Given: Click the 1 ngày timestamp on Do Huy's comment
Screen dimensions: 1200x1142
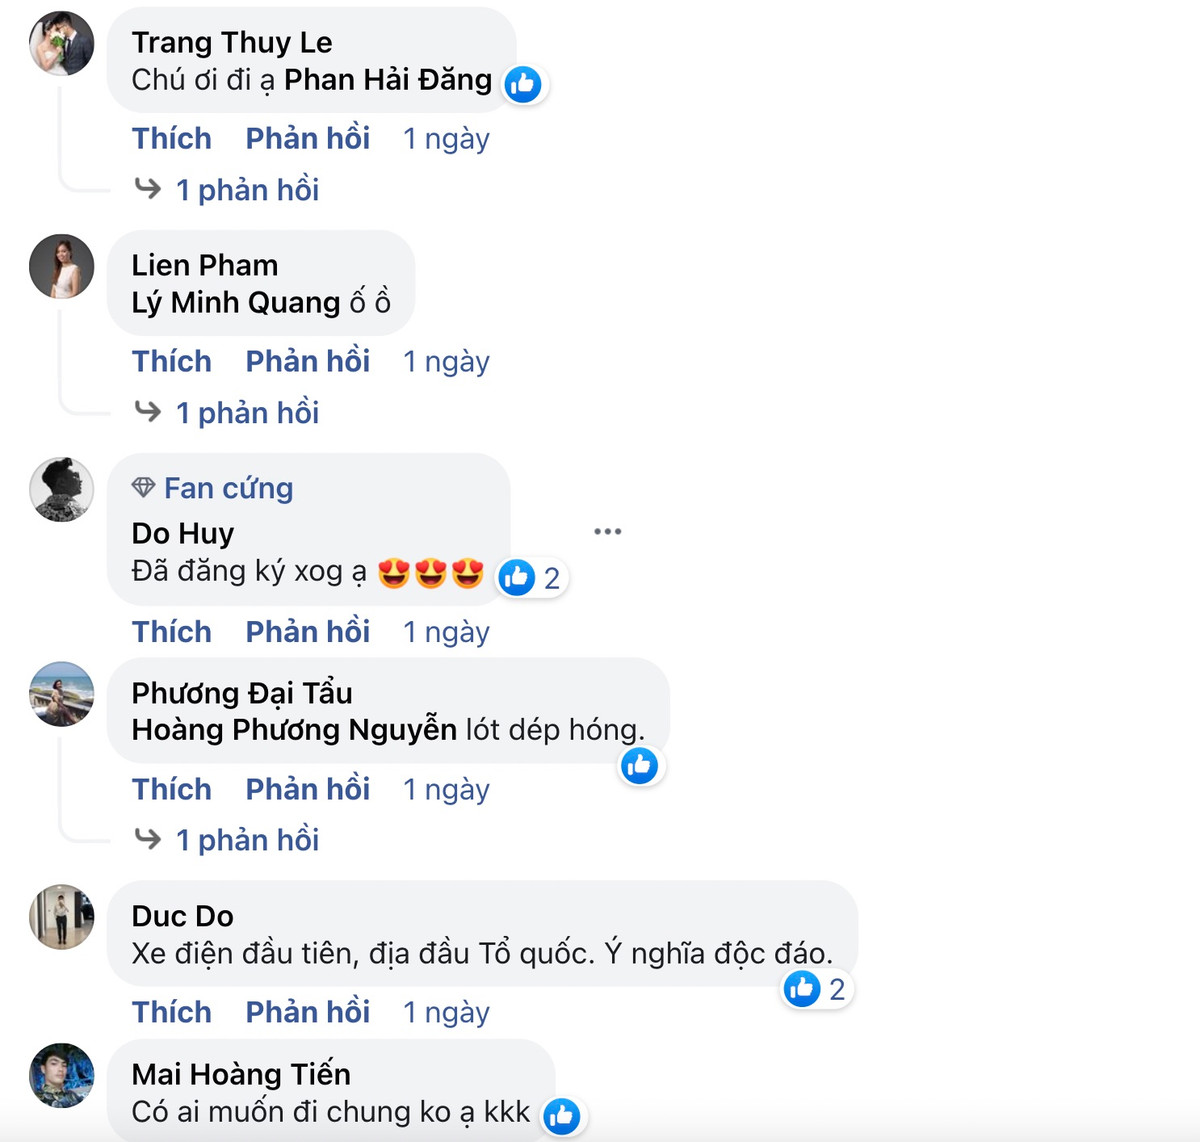Looking at the screenshot, I should [446, 631].
